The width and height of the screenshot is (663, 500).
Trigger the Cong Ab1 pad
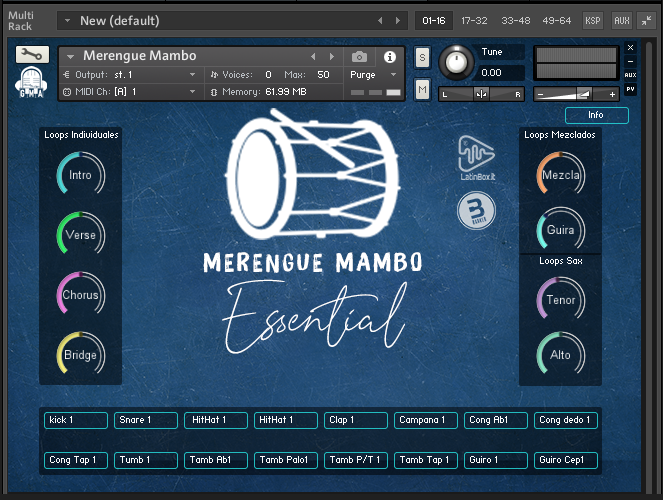coord(496,420)
